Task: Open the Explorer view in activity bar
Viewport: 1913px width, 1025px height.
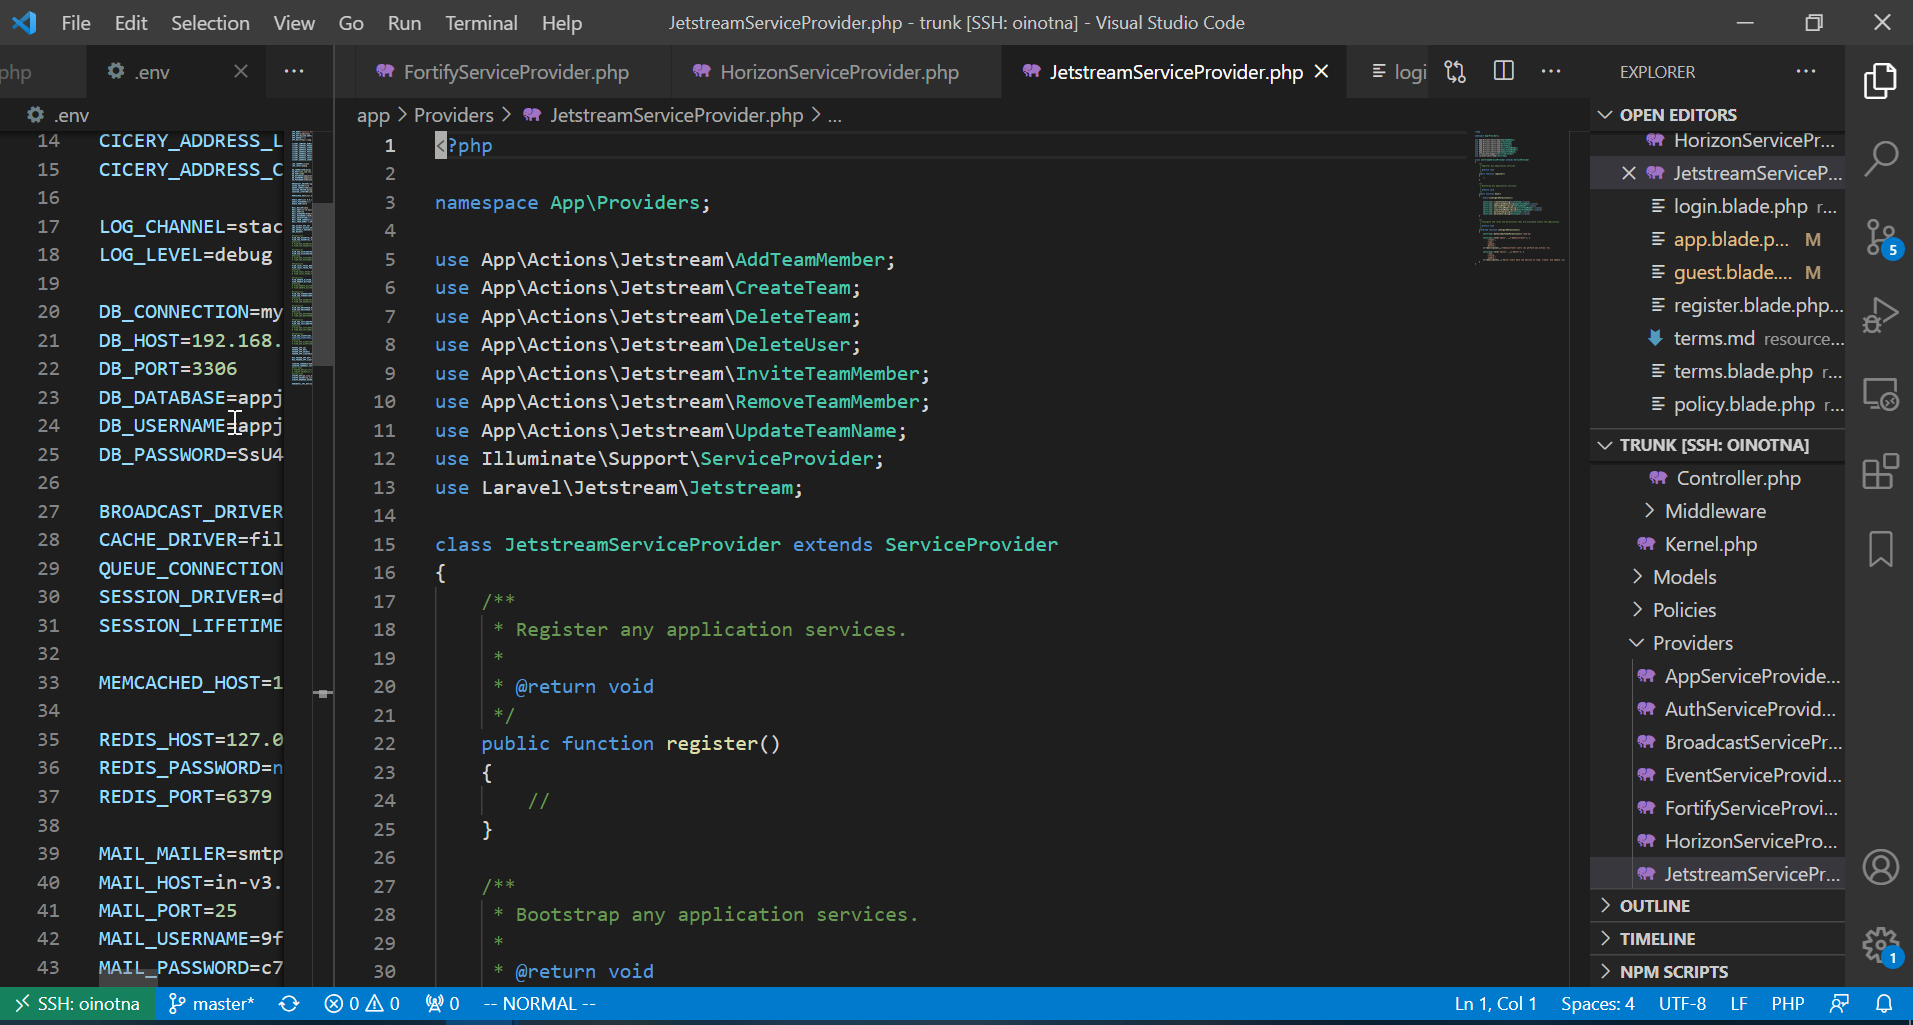Action: pyautogui.click(x=1880, y=81)
